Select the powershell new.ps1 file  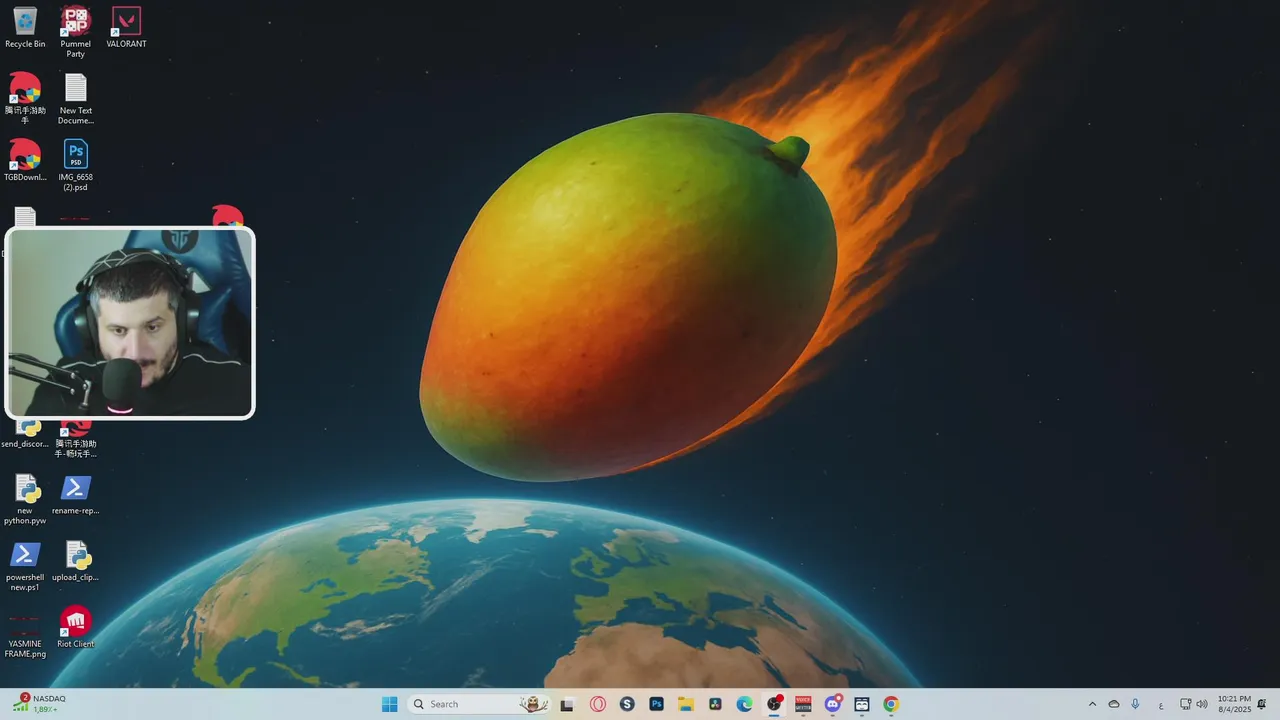25,565
